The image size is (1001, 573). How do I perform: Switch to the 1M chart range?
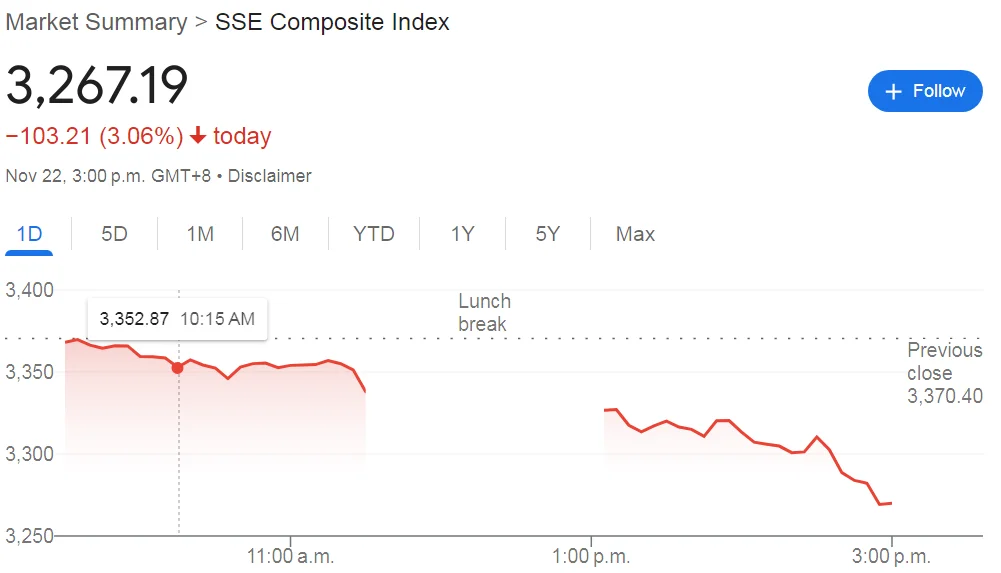(200, 234)
